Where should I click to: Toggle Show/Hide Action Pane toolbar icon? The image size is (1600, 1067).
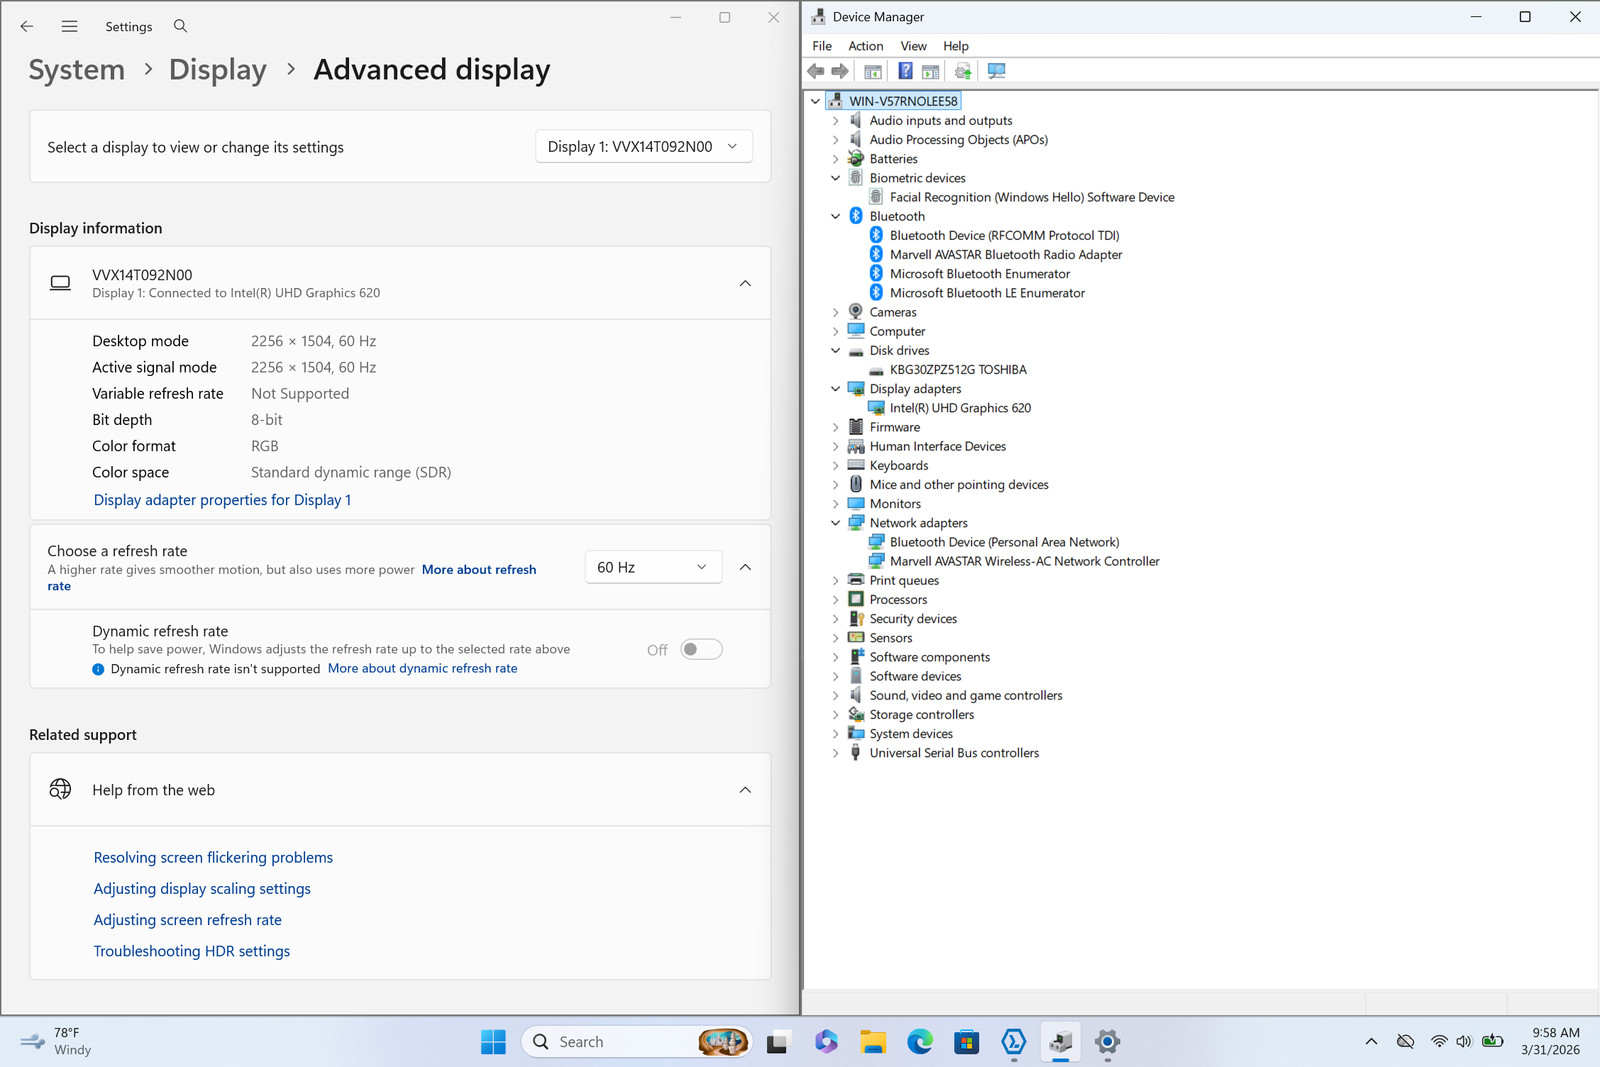930,71
